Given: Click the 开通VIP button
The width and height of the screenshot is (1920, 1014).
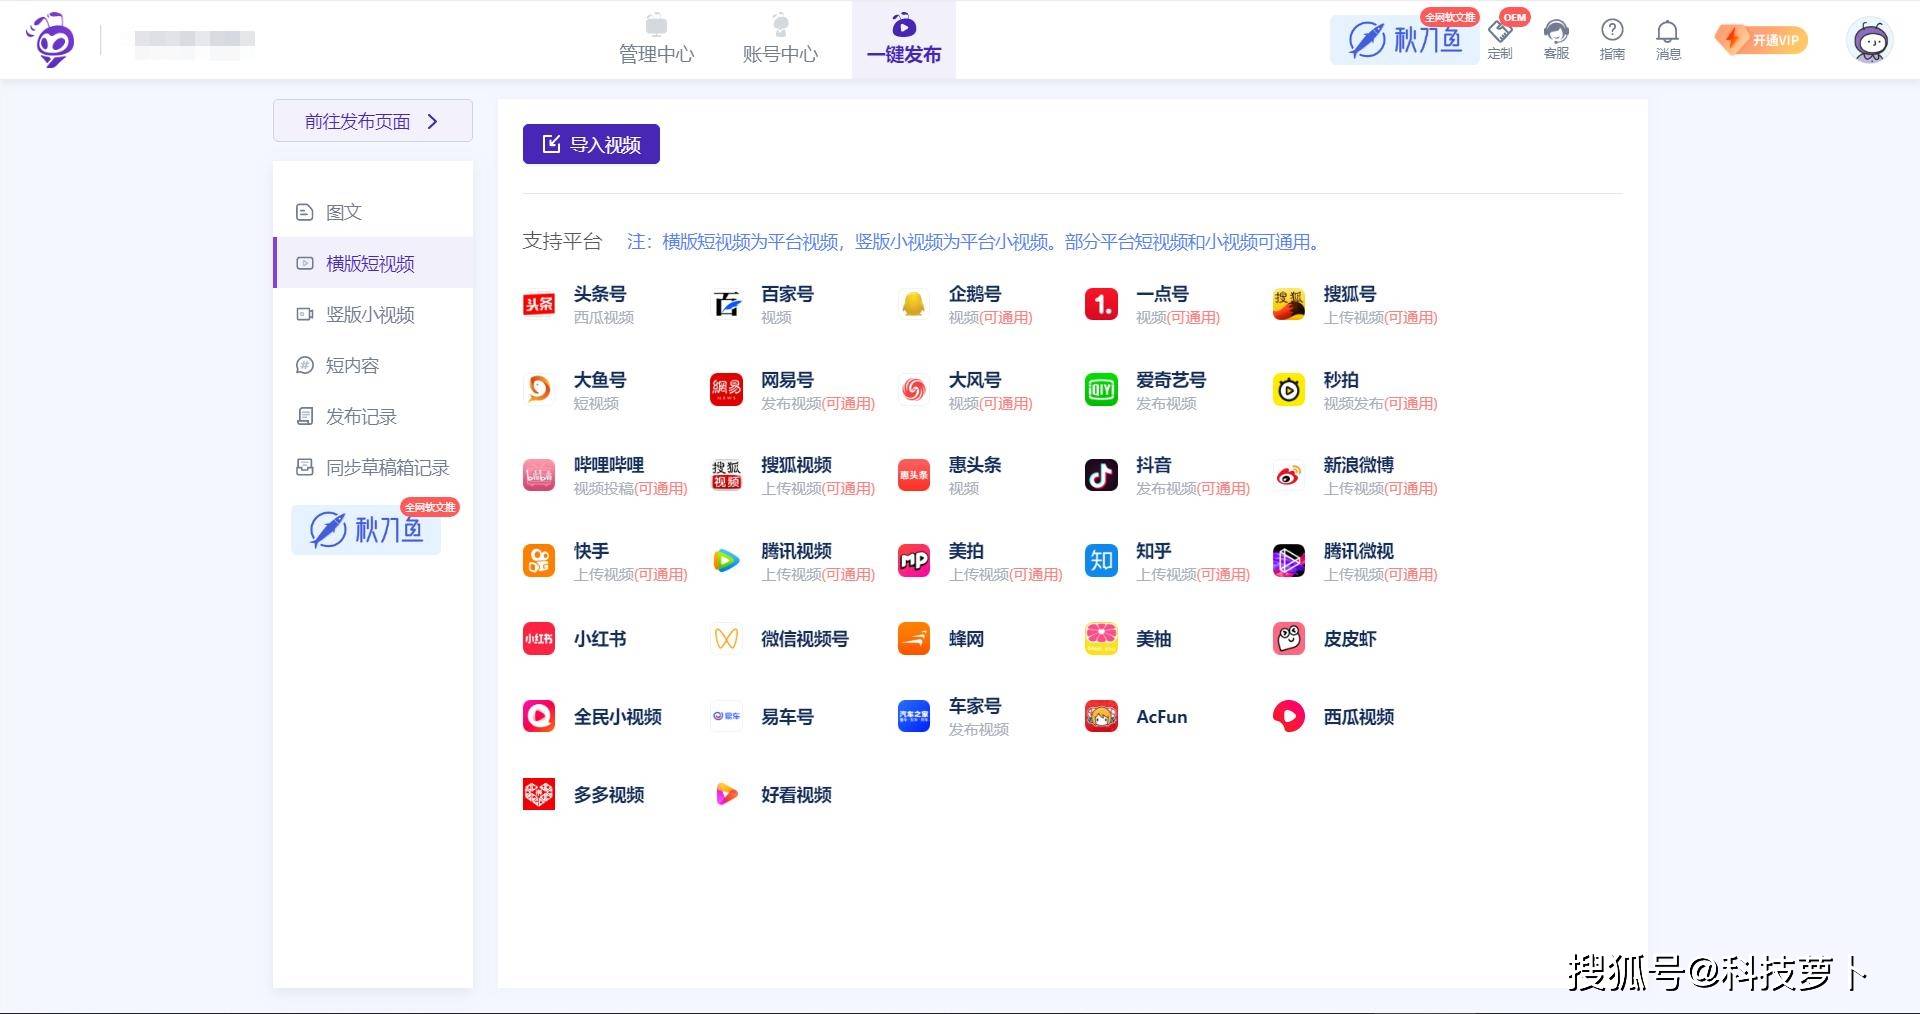Looking at the screenshot, I should click(1762, 40).
